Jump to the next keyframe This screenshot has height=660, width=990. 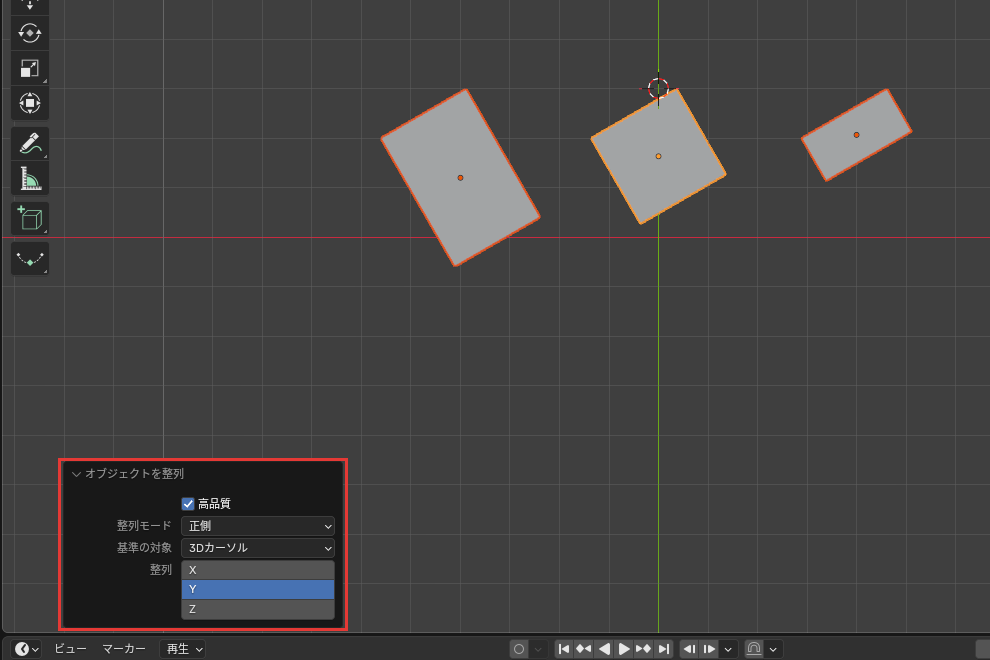(x=643, y=649)
